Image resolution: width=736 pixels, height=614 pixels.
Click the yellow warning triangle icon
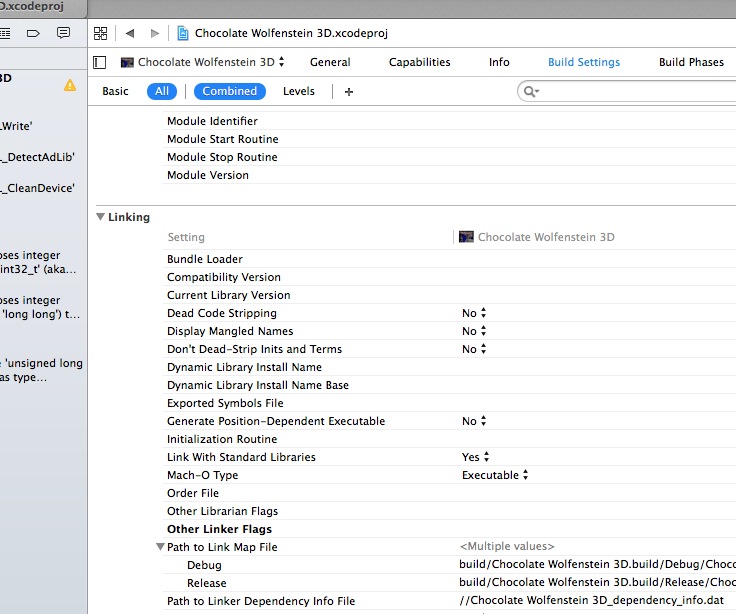point(70,85)
